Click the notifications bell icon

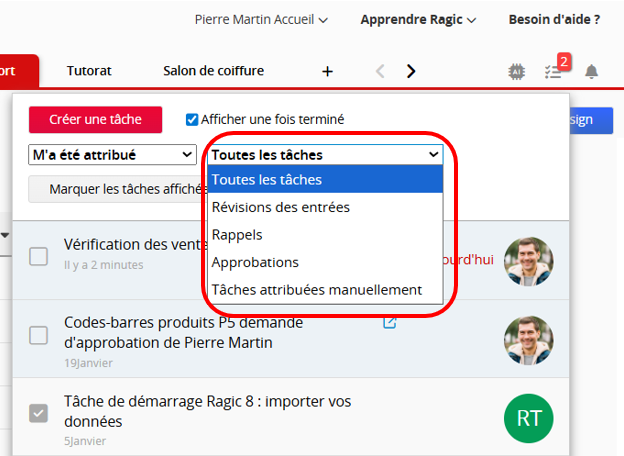[x=591, y=71]
